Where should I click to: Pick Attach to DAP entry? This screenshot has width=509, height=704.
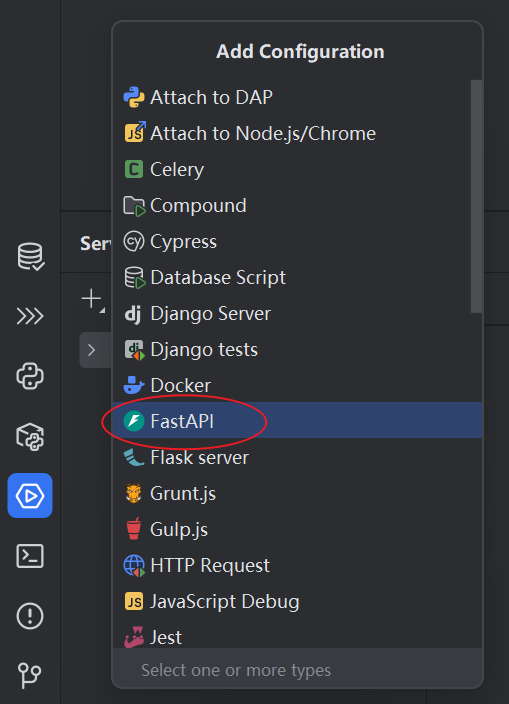298,97
